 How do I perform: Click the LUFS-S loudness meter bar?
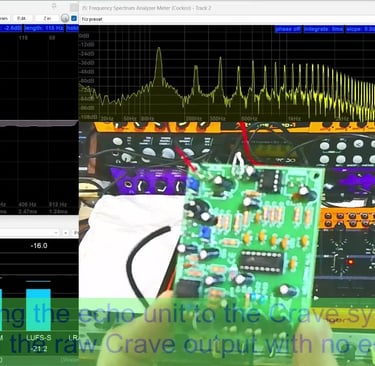pos(38,310)
